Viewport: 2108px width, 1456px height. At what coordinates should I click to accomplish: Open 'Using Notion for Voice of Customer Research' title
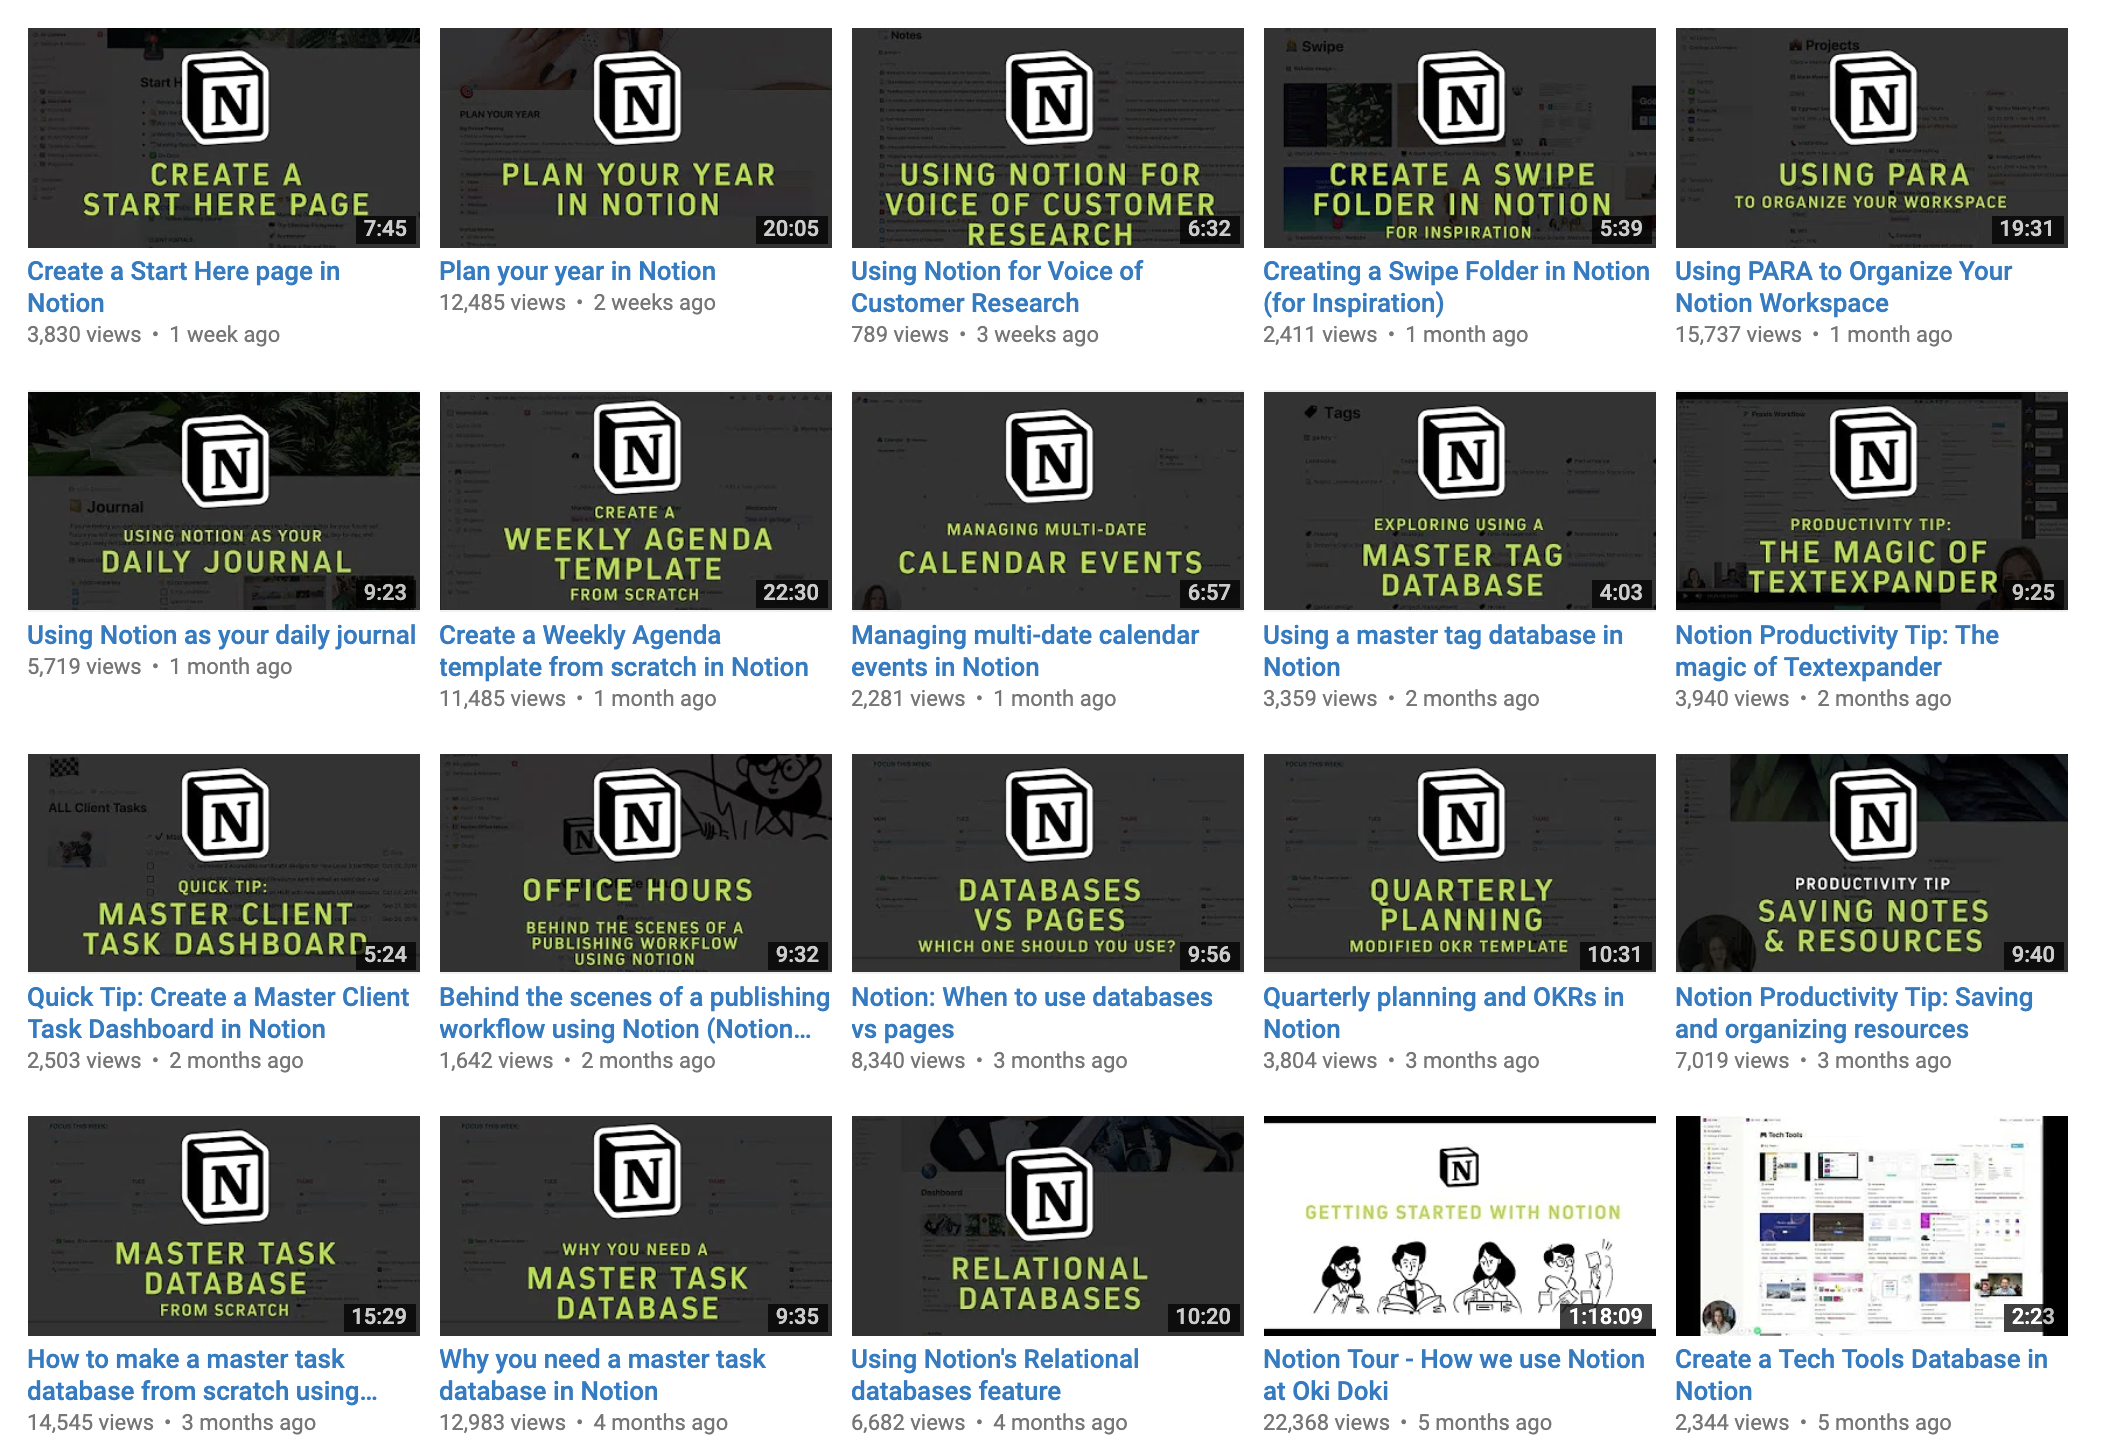(996, 287)
